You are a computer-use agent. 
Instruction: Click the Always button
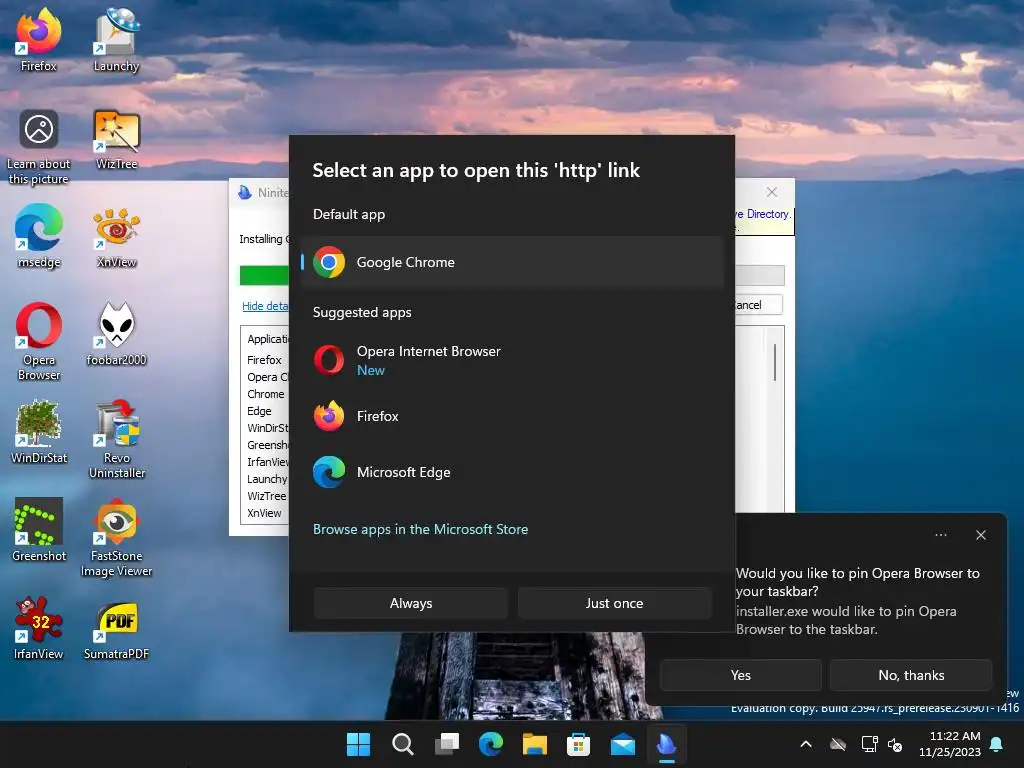coord(411,603)
